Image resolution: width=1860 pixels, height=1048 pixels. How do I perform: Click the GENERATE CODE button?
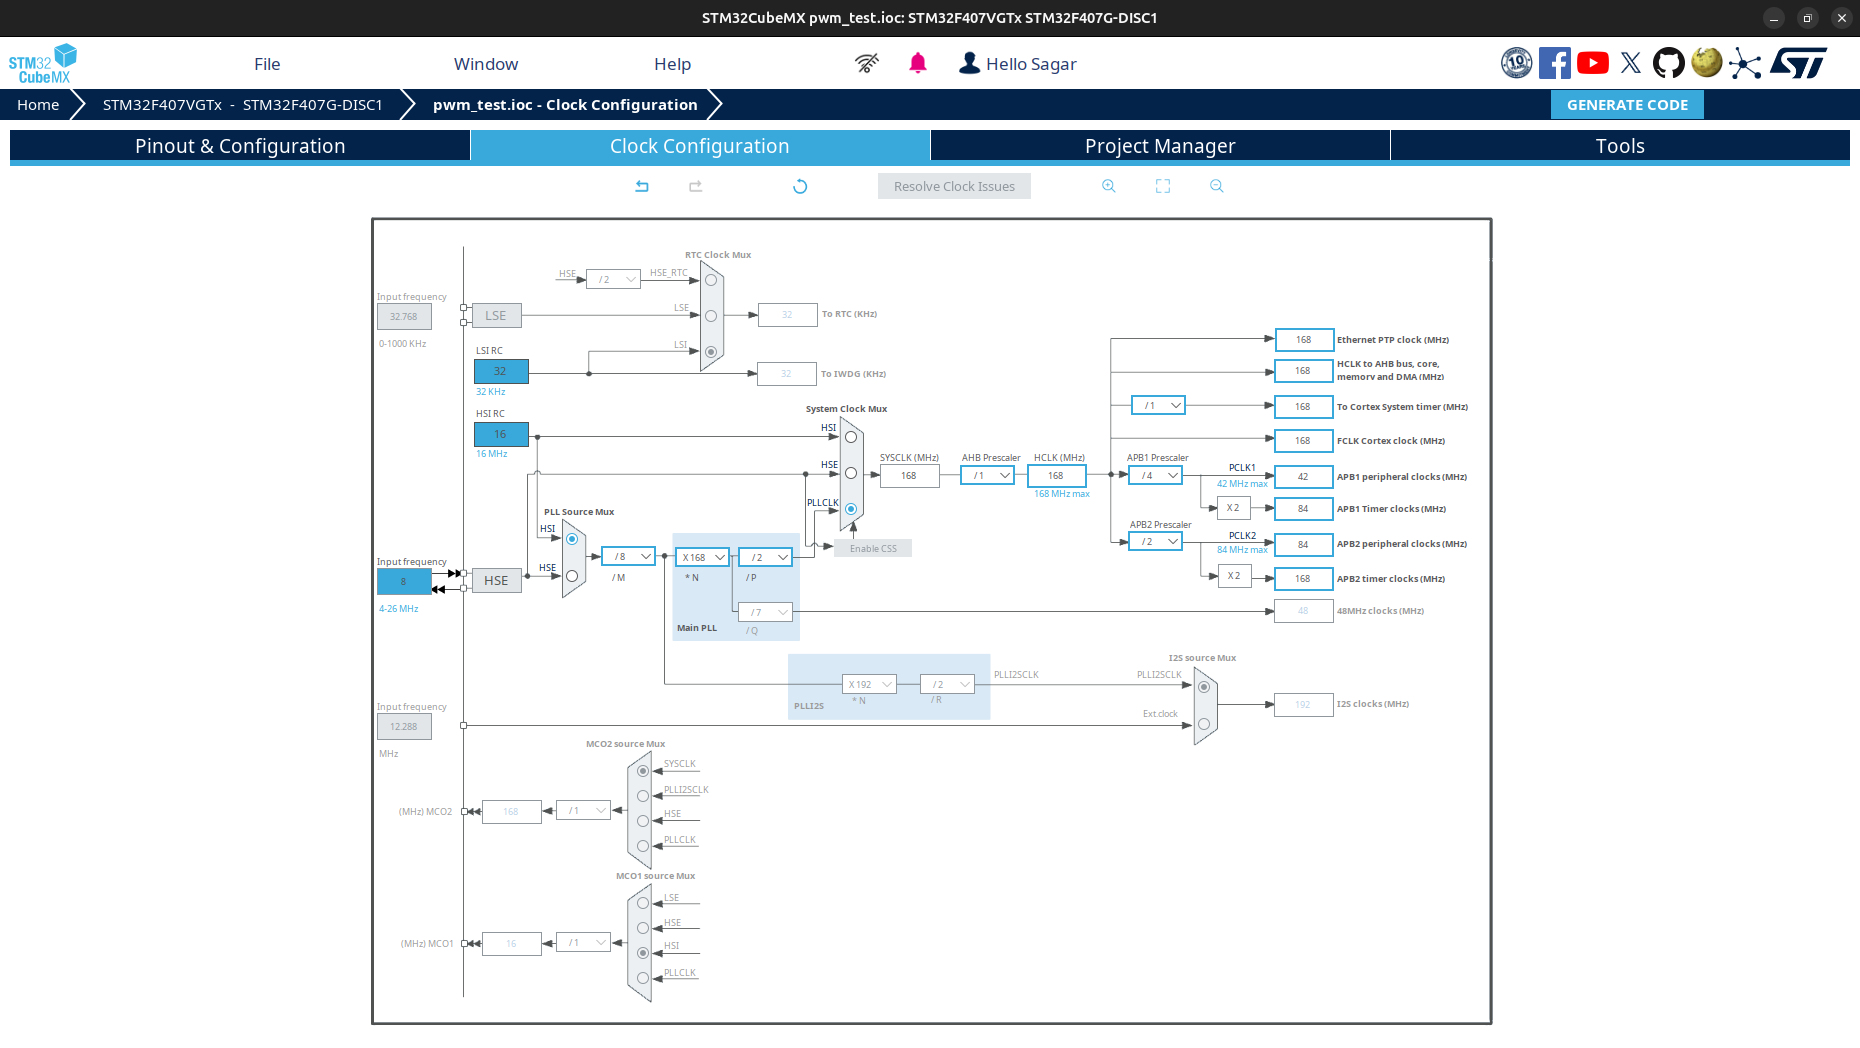pos(1627,105)
